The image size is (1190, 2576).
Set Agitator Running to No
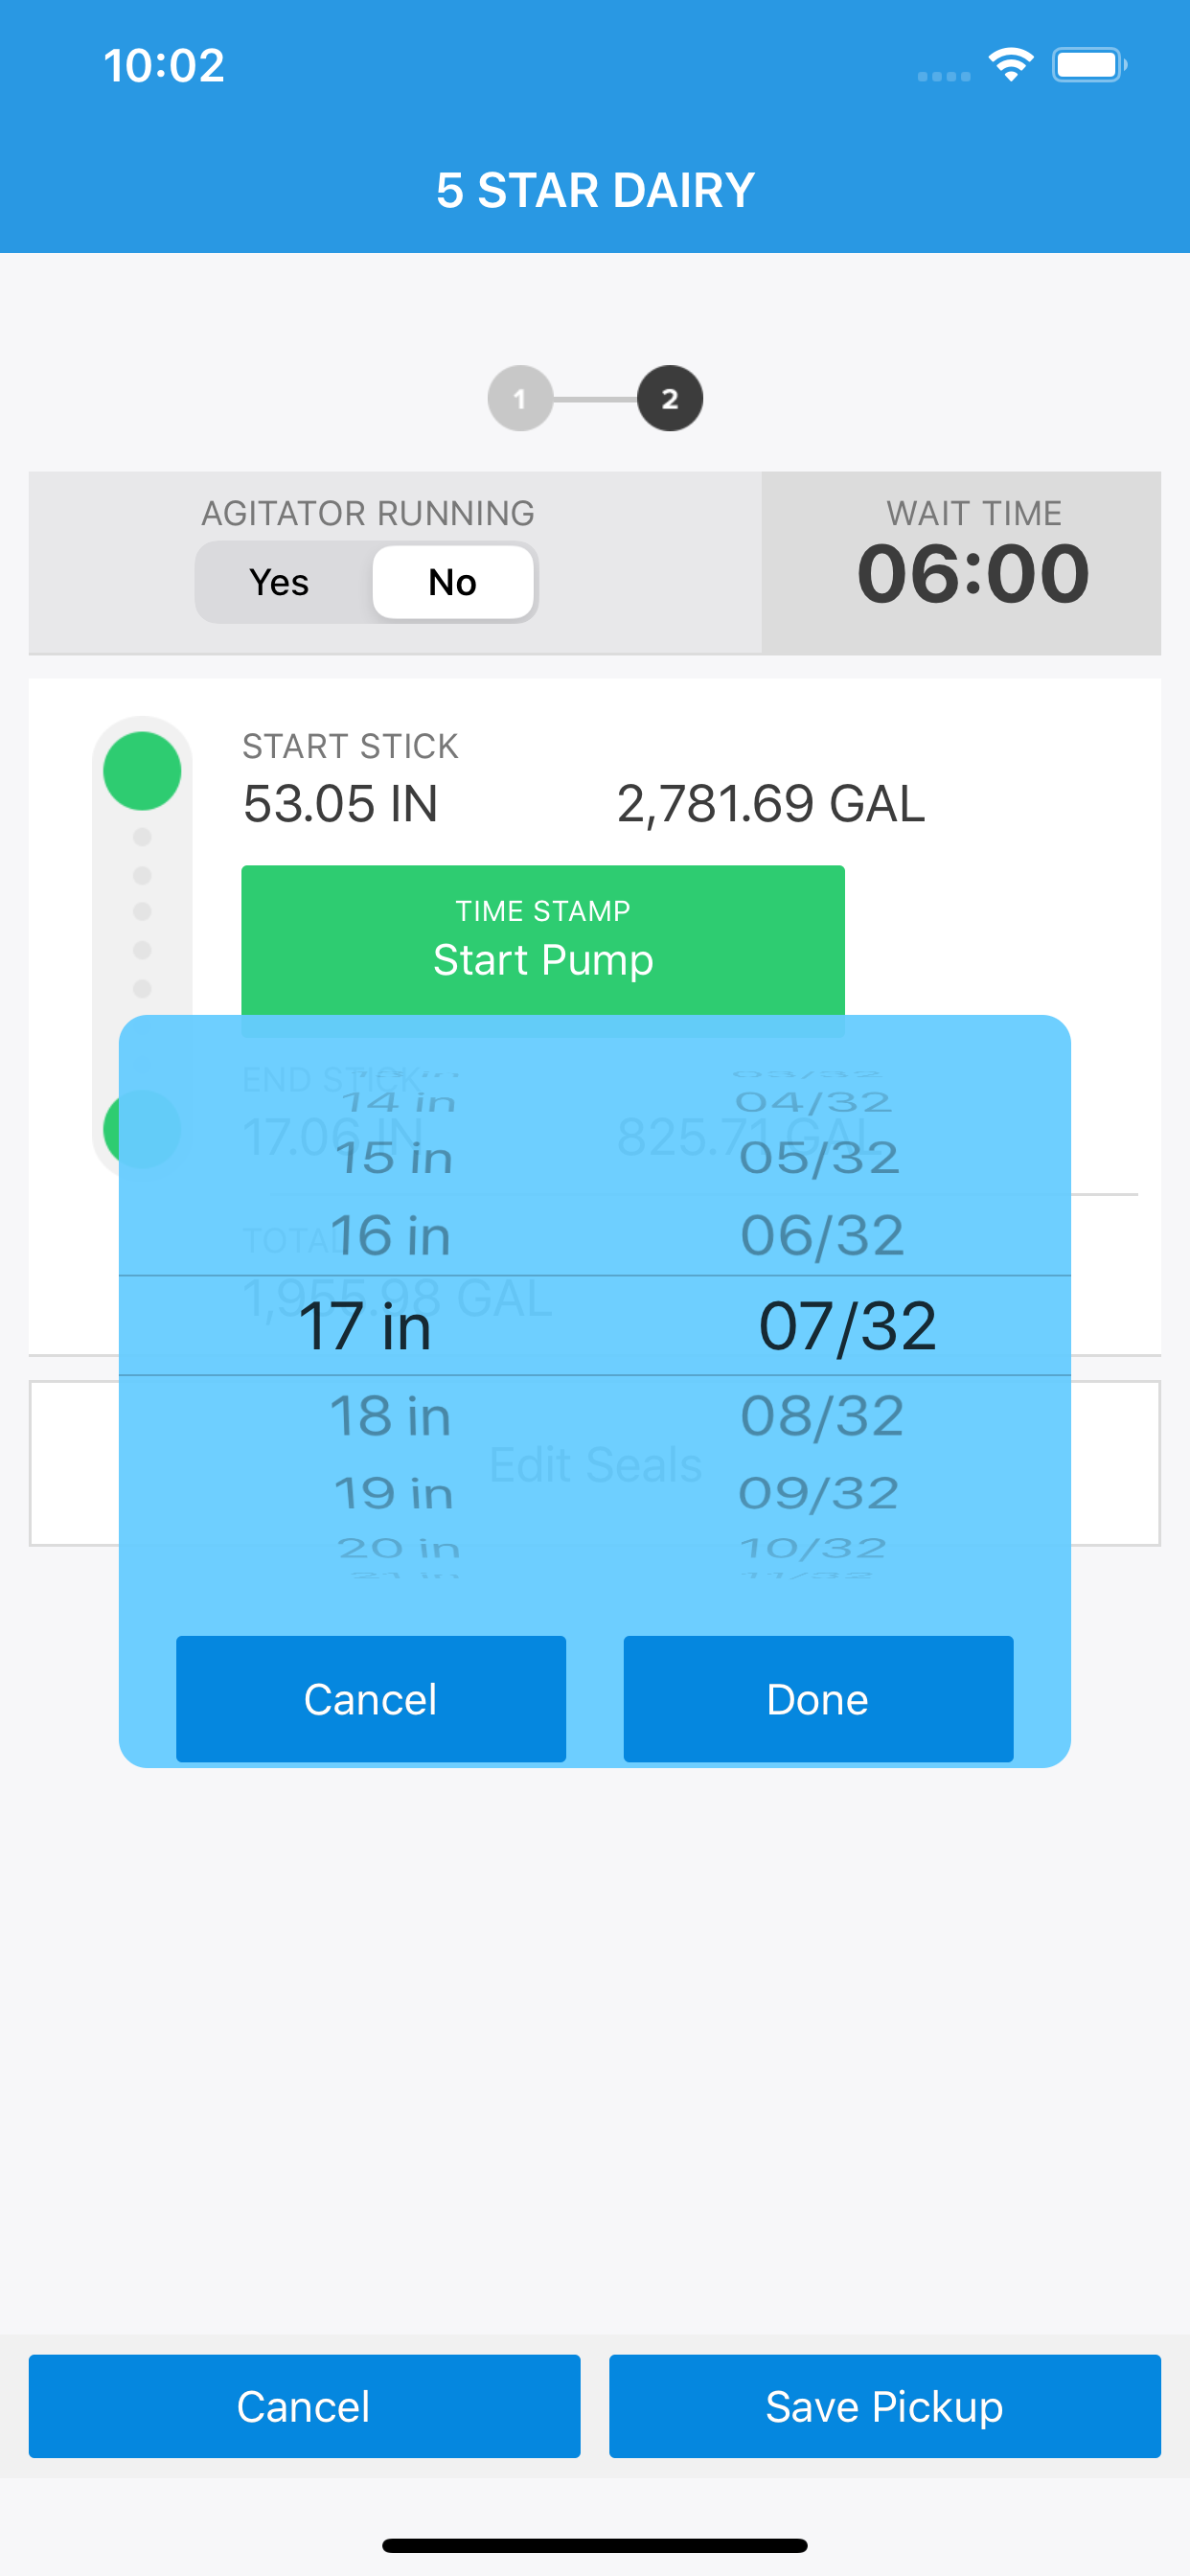[x=453, y=582]
